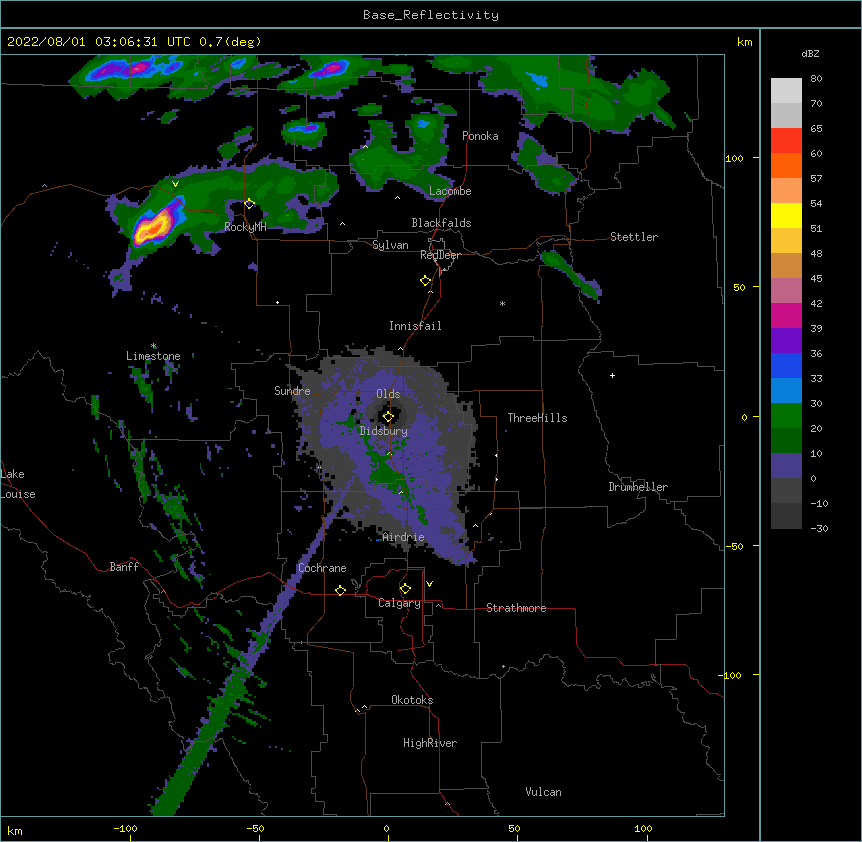Click the Innisfail label
Viewport: 862px width, 842px height.
tap(415, 326)
